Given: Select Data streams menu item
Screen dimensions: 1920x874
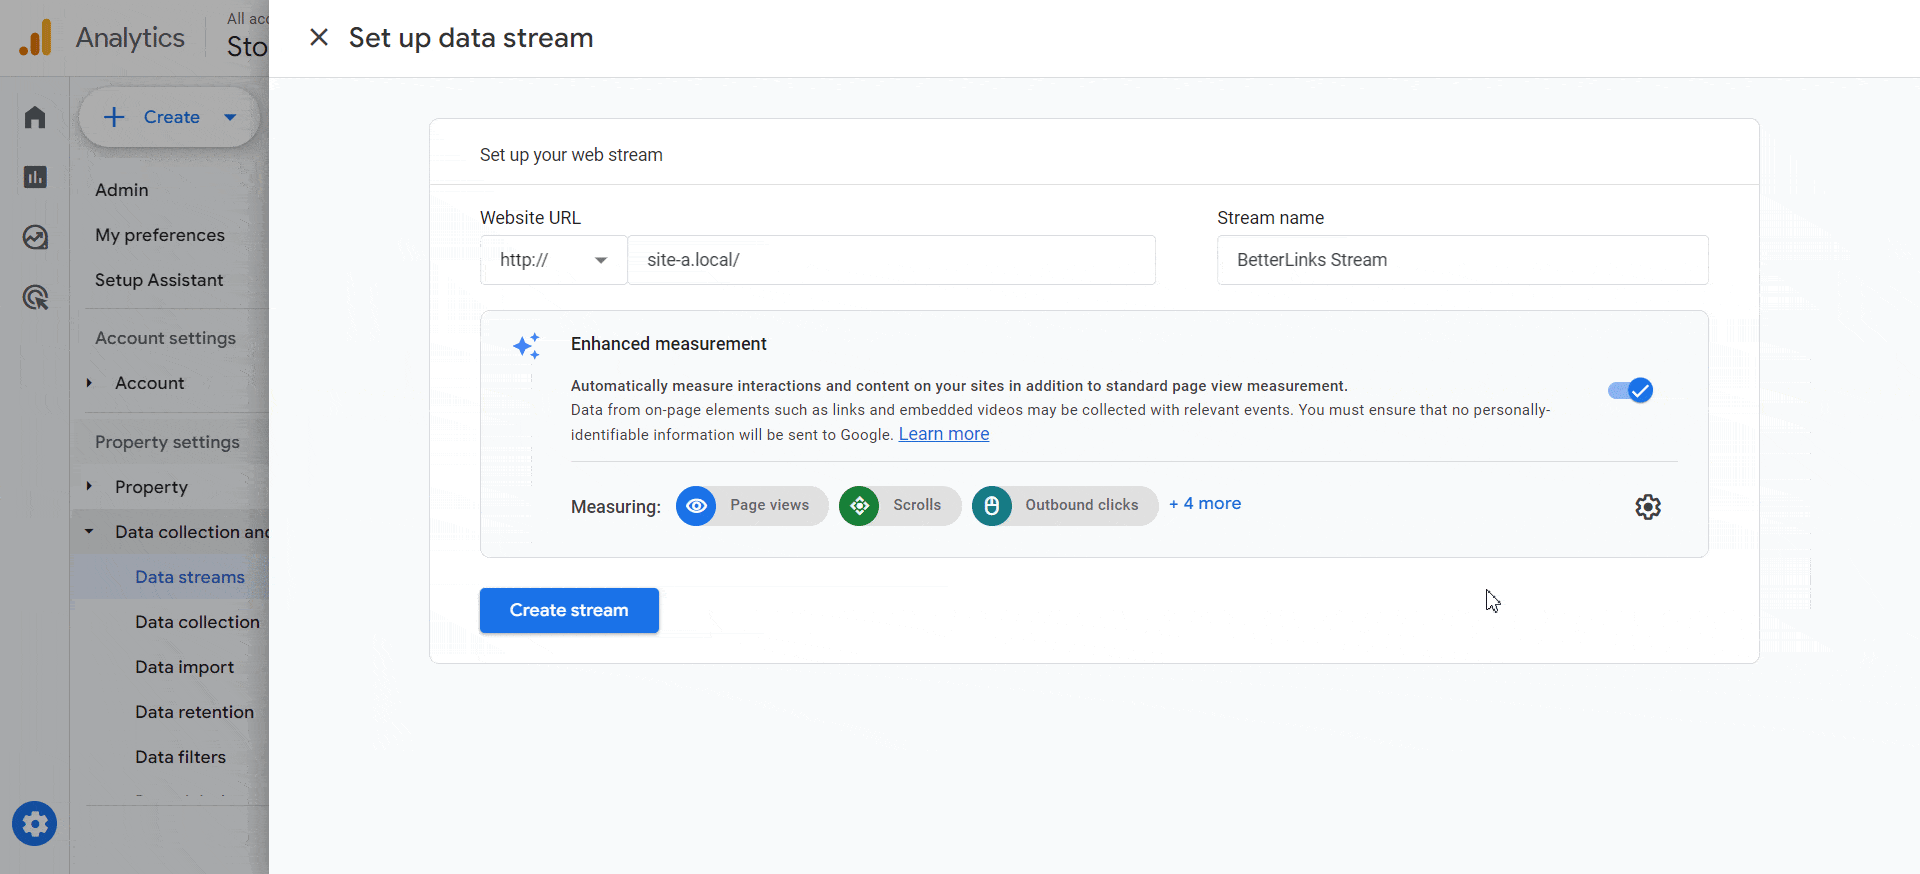Looking at the screenshot, I should [x=190, y=577].
